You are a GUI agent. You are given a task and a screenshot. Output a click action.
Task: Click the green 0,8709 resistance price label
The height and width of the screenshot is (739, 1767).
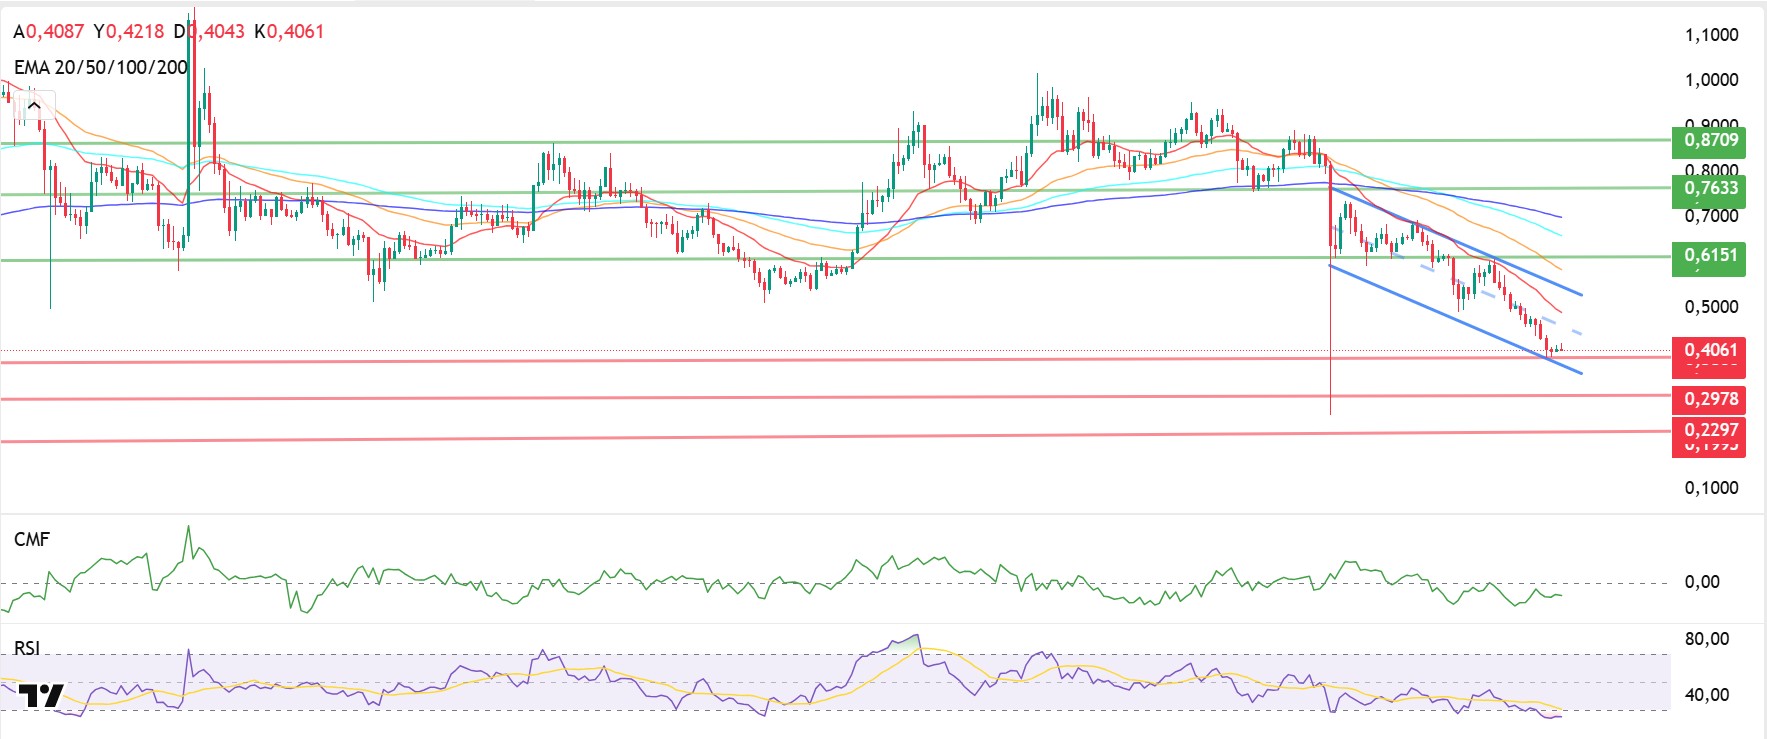coord(1709,140)
